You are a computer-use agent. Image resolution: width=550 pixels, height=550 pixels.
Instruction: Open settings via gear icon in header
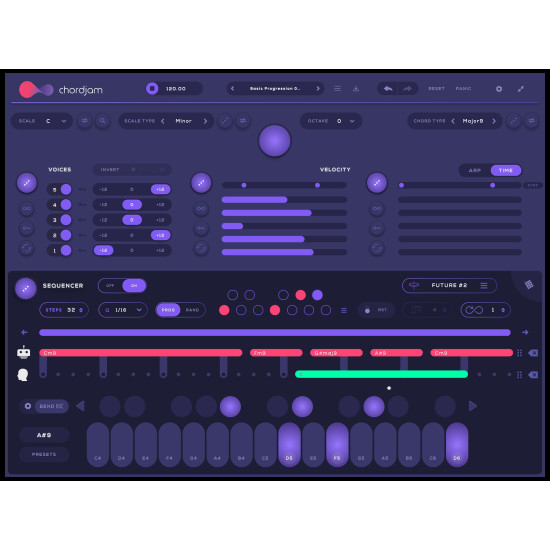pyautogui.click(x=499, y=89)
